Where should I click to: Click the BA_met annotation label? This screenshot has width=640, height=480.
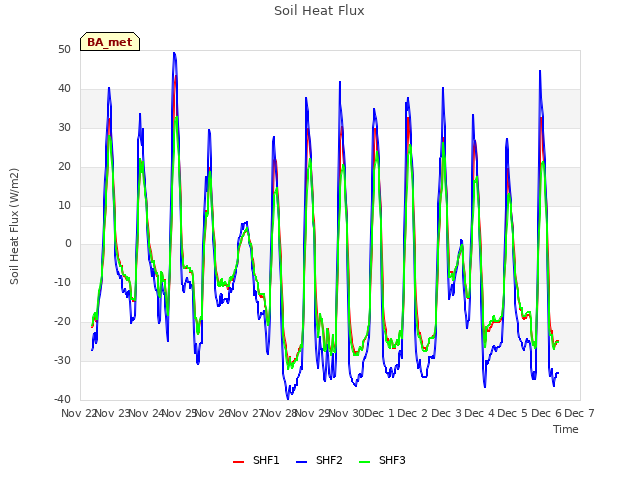[110, 42]
